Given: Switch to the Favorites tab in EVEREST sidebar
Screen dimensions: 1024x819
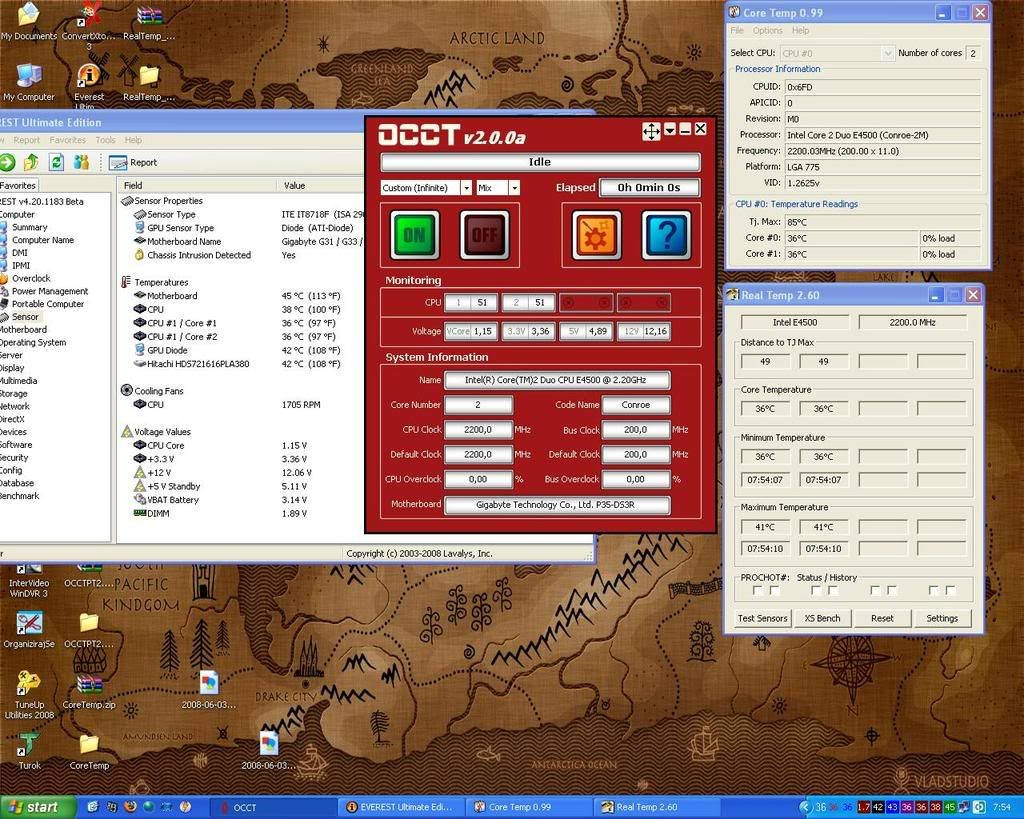Looking at the screenshot, I should pyautogui.click(x=18, y=185).
